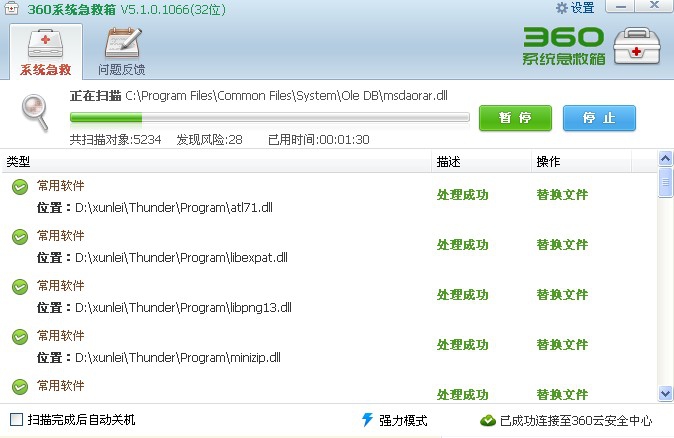
Task: Click green check icon for libexpat.dll
Action: 19,237
